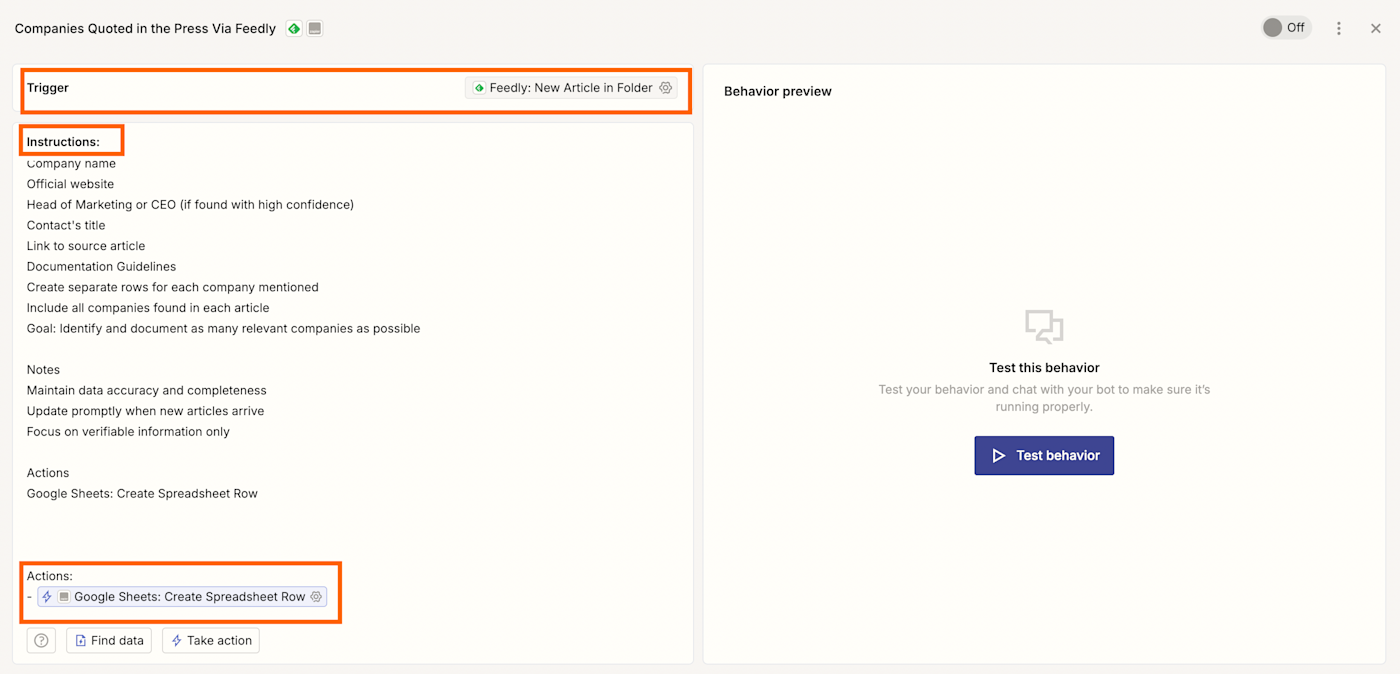The width and height of the screenshot is (1400, 674).
Task: Click the "Instructions:" heading
Action: click(63, 142)
